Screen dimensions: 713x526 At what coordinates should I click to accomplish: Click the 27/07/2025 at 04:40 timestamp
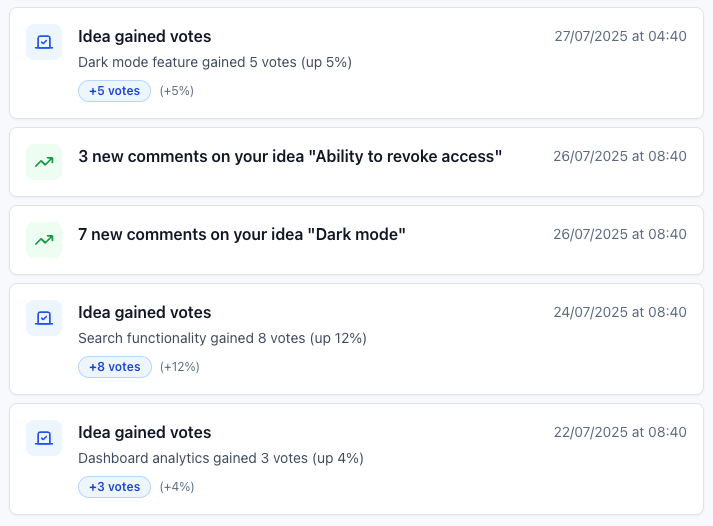620,36
